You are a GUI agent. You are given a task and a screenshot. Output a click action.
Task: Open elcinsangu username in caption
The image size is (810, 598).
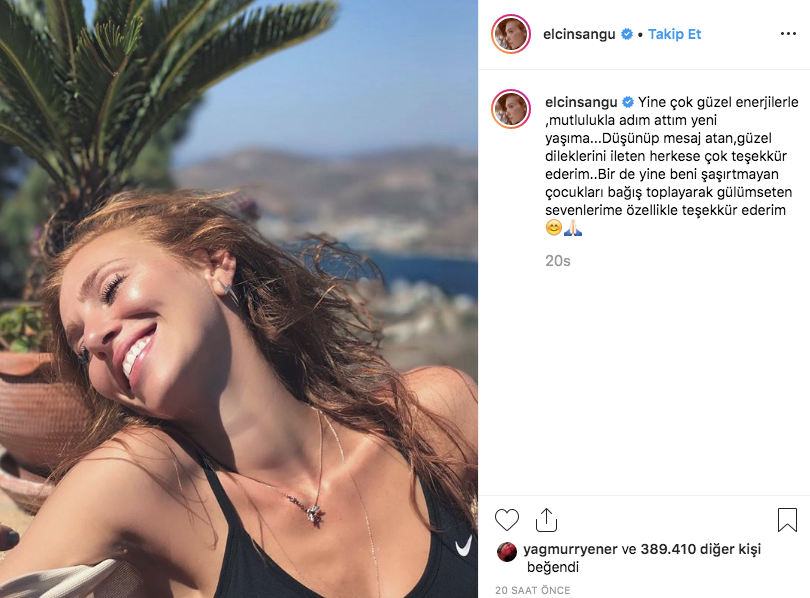[x=581, y=102]
